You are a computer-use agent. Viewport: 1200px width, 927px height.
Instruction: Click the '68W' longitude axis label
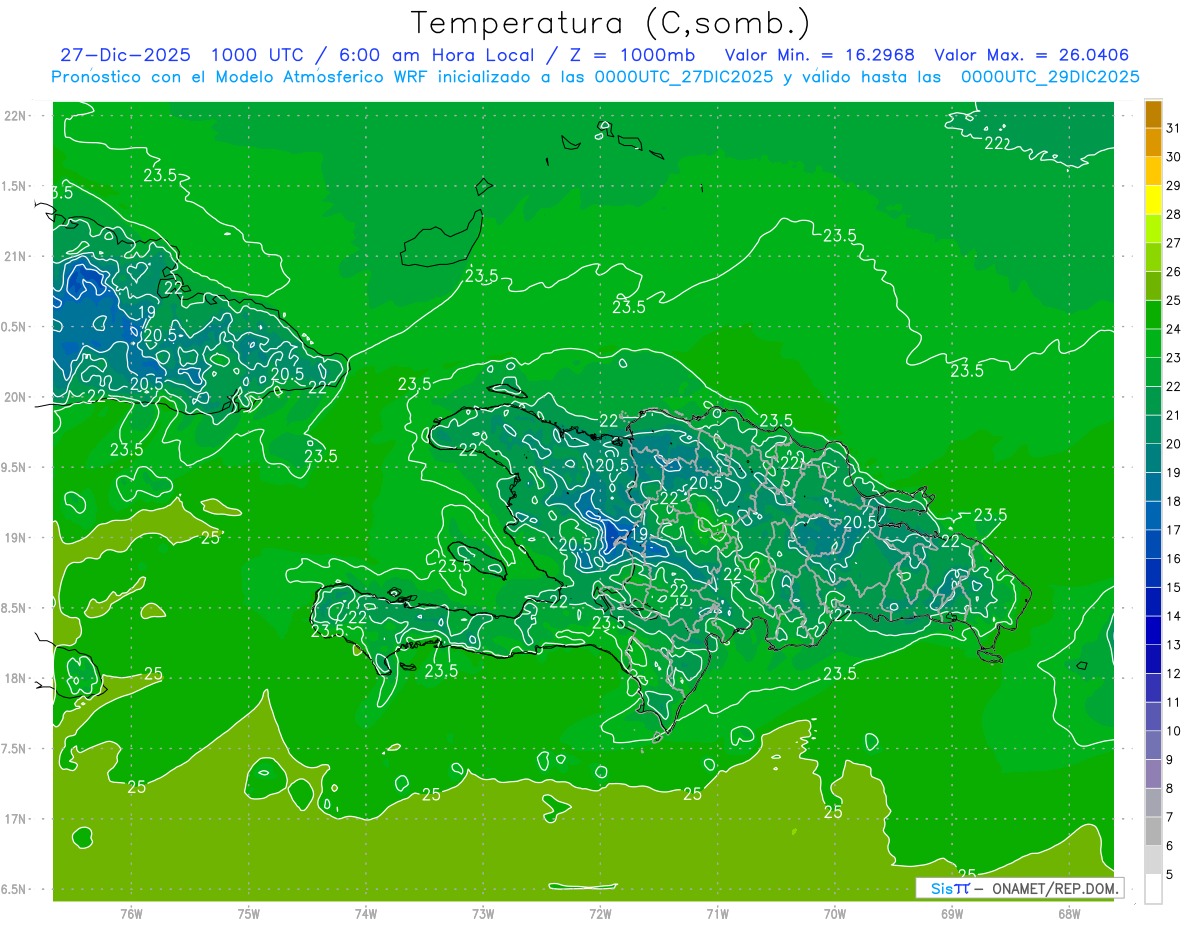click(1069, 913)
